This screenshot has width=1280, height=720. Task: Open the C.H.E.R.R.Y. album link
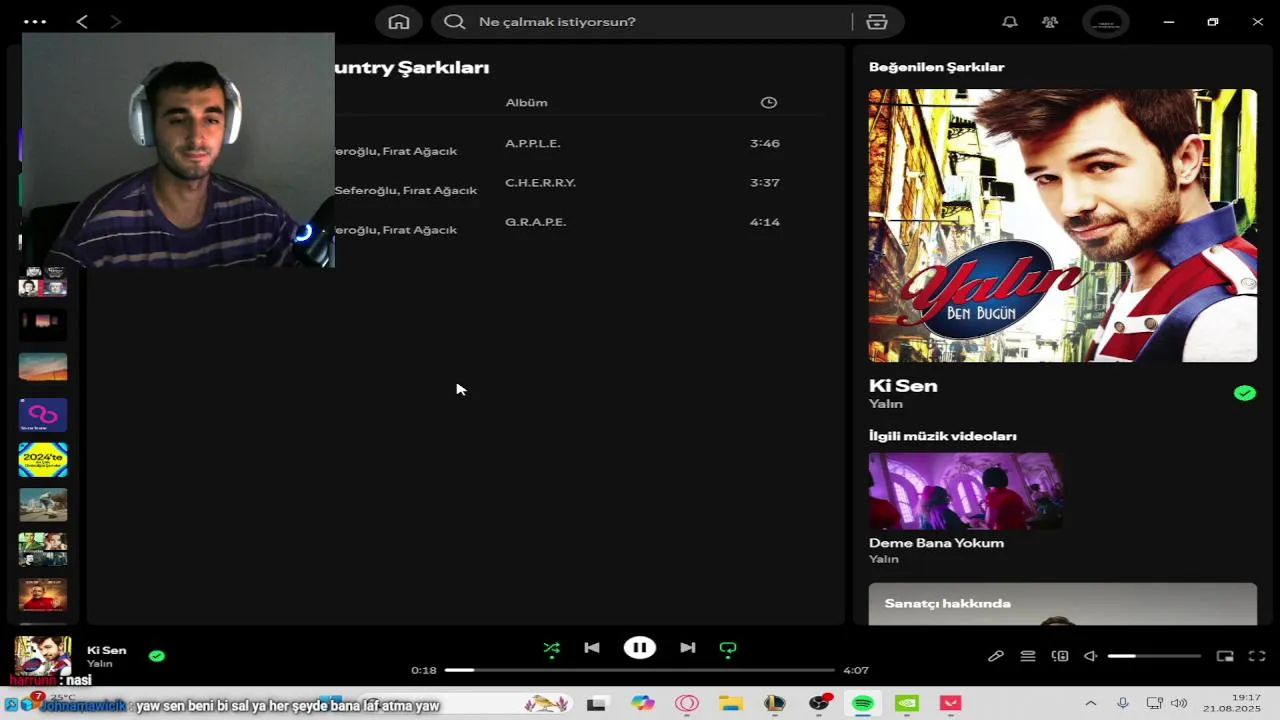[x=540, y=183]
